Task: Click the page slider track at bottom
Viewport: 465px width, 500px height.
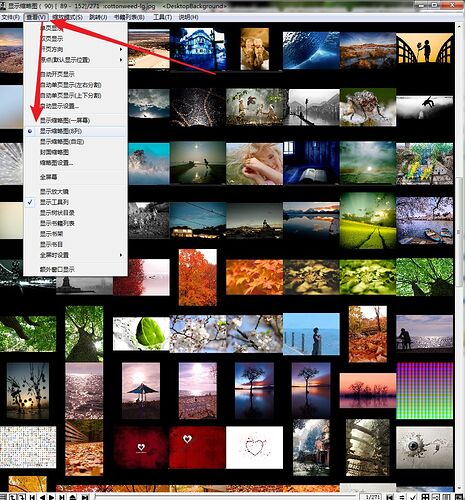Action: click(x=227, y=496)
